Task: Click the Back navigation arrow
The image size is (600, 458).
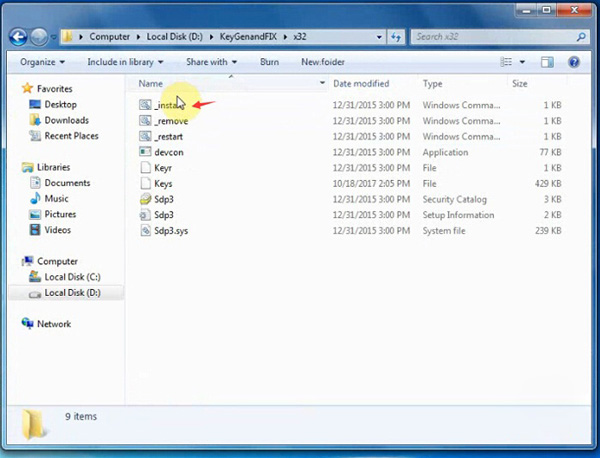Action: pos(18,37)
